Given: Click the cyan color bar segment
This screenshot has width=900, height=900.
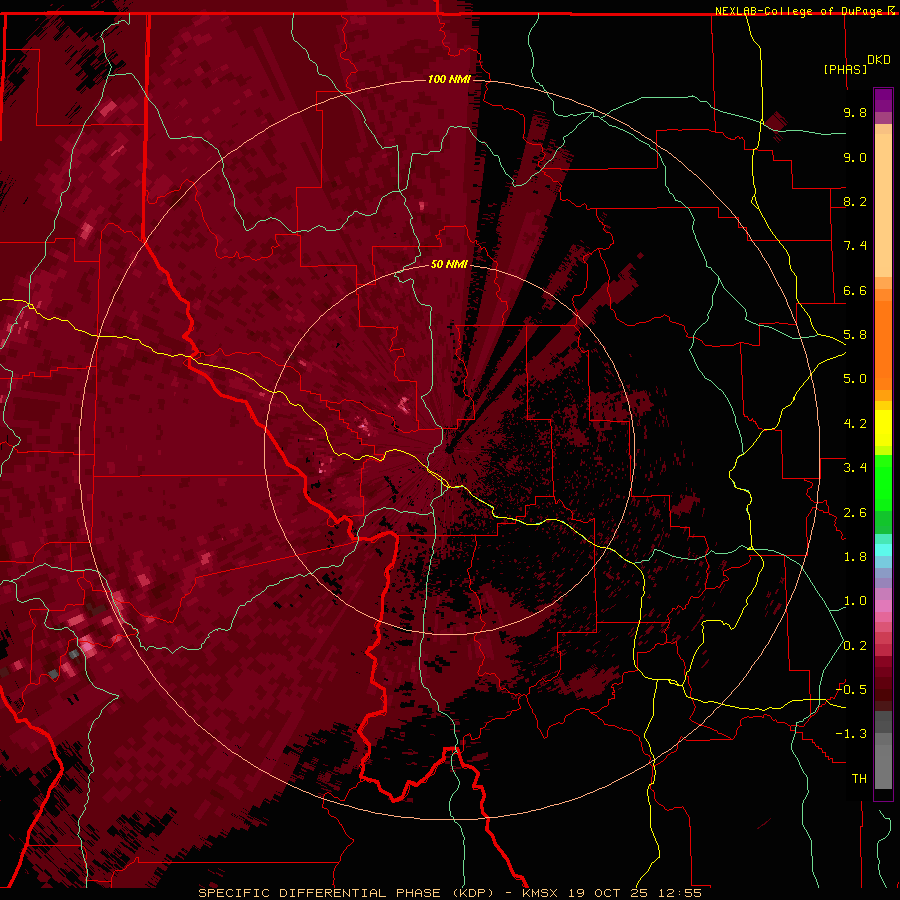Looking at the screenshot, I should point(883,550).
